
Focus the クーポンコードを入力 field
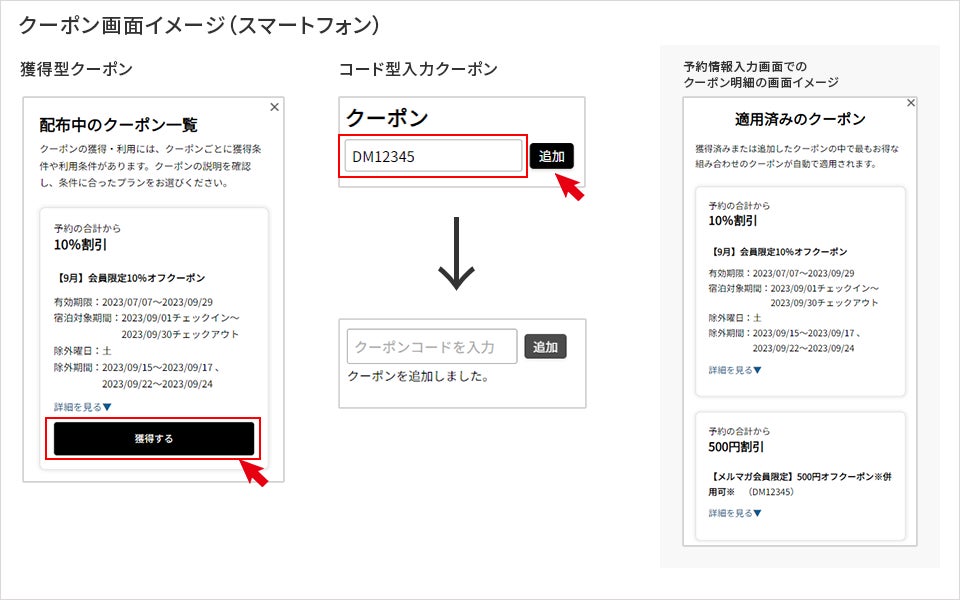coord(432,347)
